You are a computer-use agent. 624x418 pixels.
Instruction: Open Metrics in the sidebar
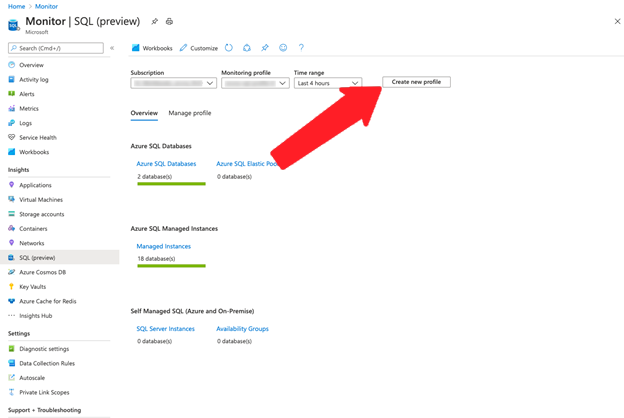tap(29, 108)
